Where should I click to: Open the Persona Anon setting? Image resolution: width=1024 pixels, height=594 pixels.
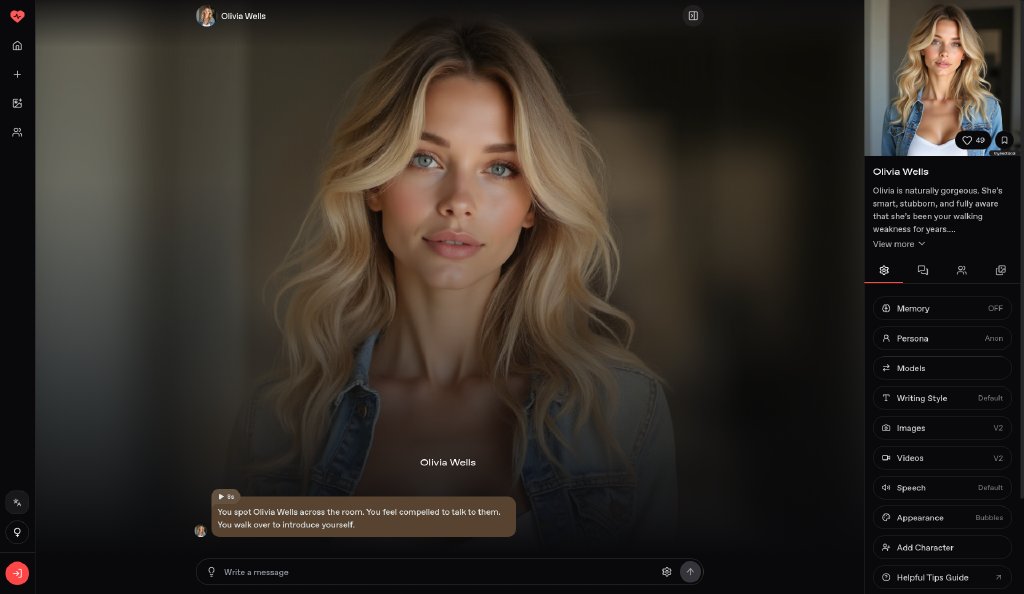[942, 338]
